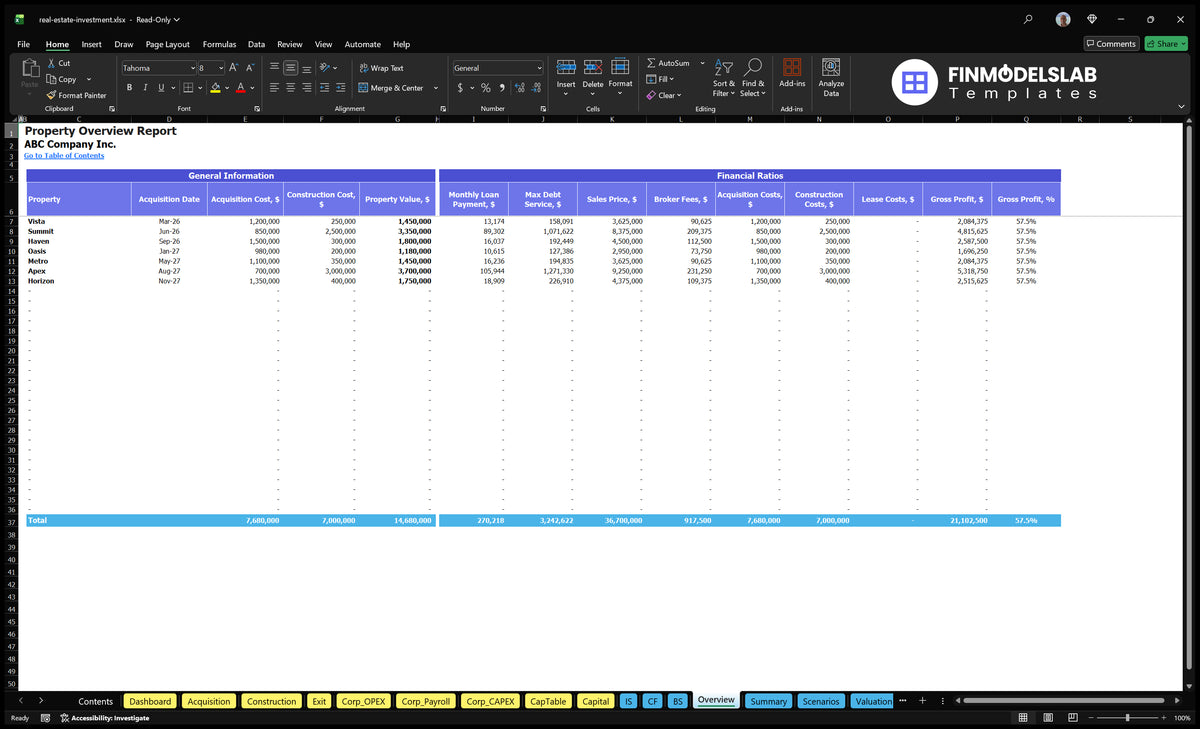
Task: Open the Formulas ribbon tab
Action: (x=219, y=44)
